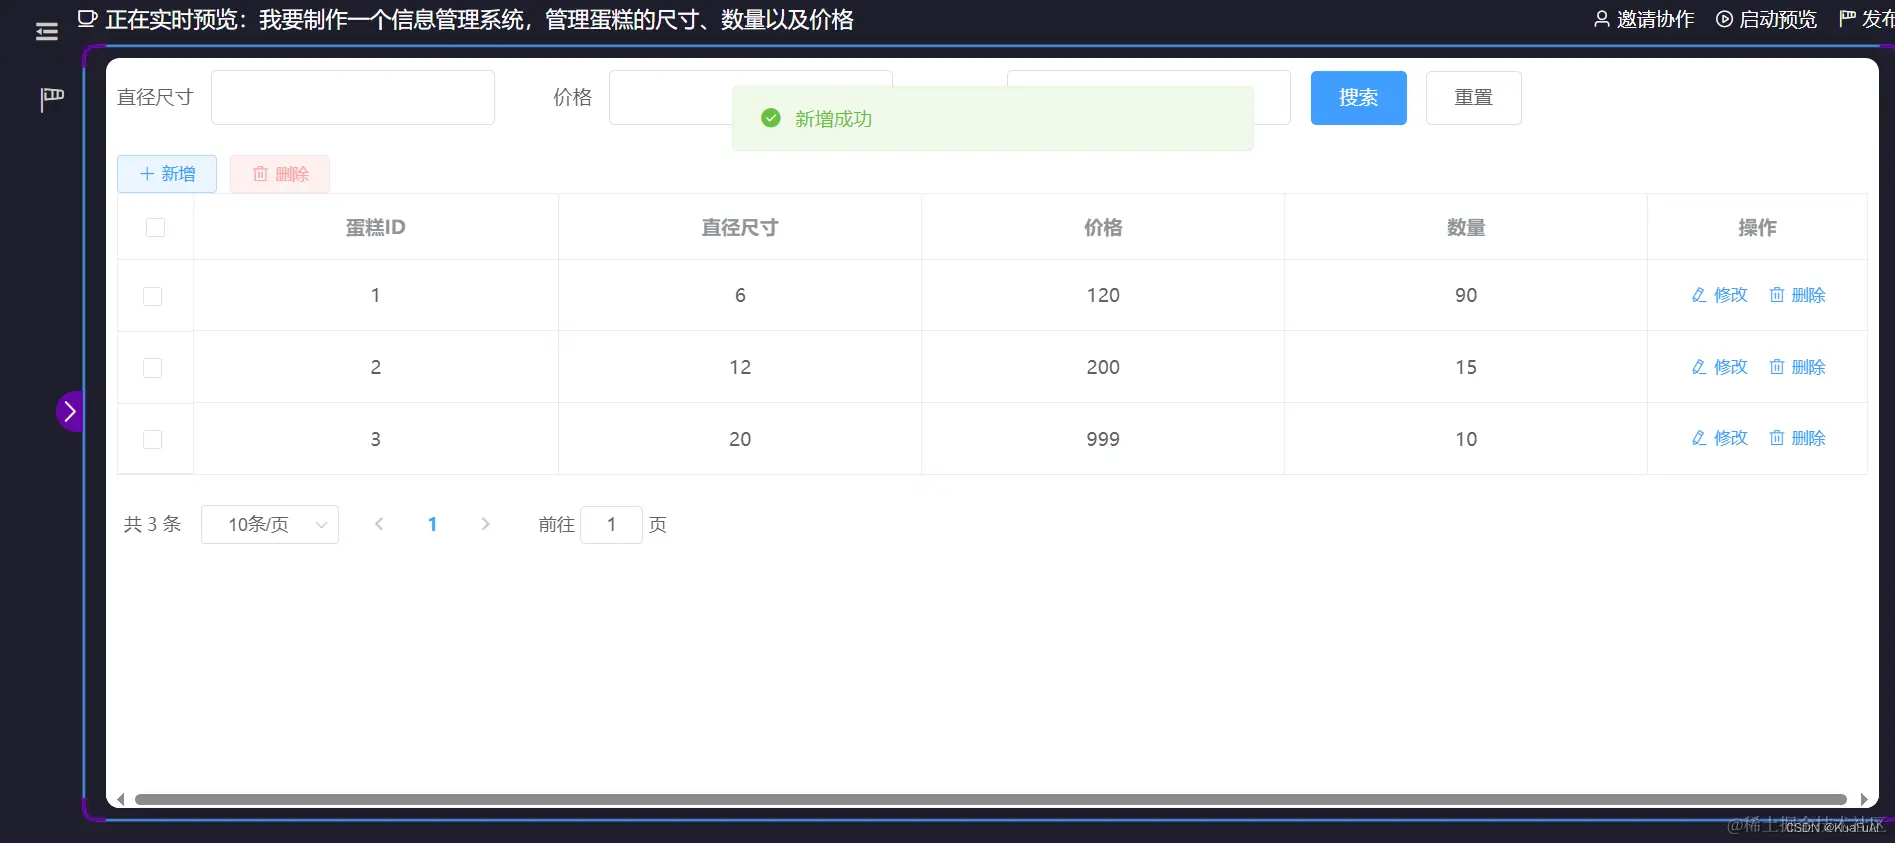Click the 蛋糕ID column header

tap(375, 227)
